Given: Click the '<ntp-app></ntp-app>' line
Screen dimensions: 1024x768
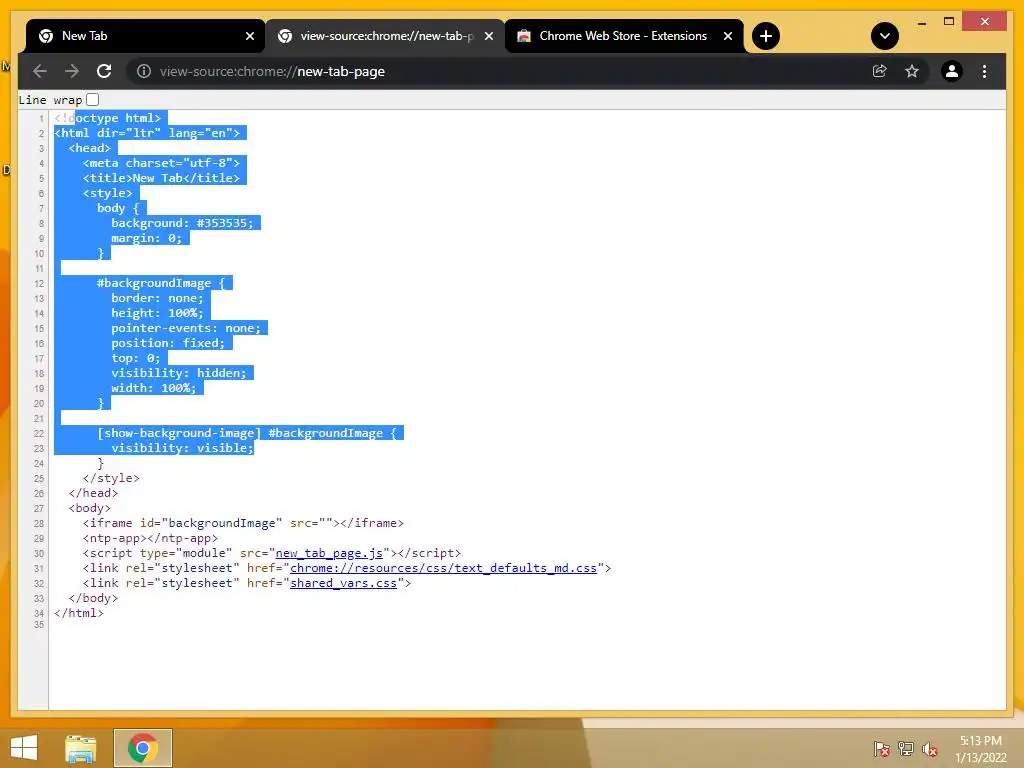Looking at the screenshot, I should tap(150, 538).
